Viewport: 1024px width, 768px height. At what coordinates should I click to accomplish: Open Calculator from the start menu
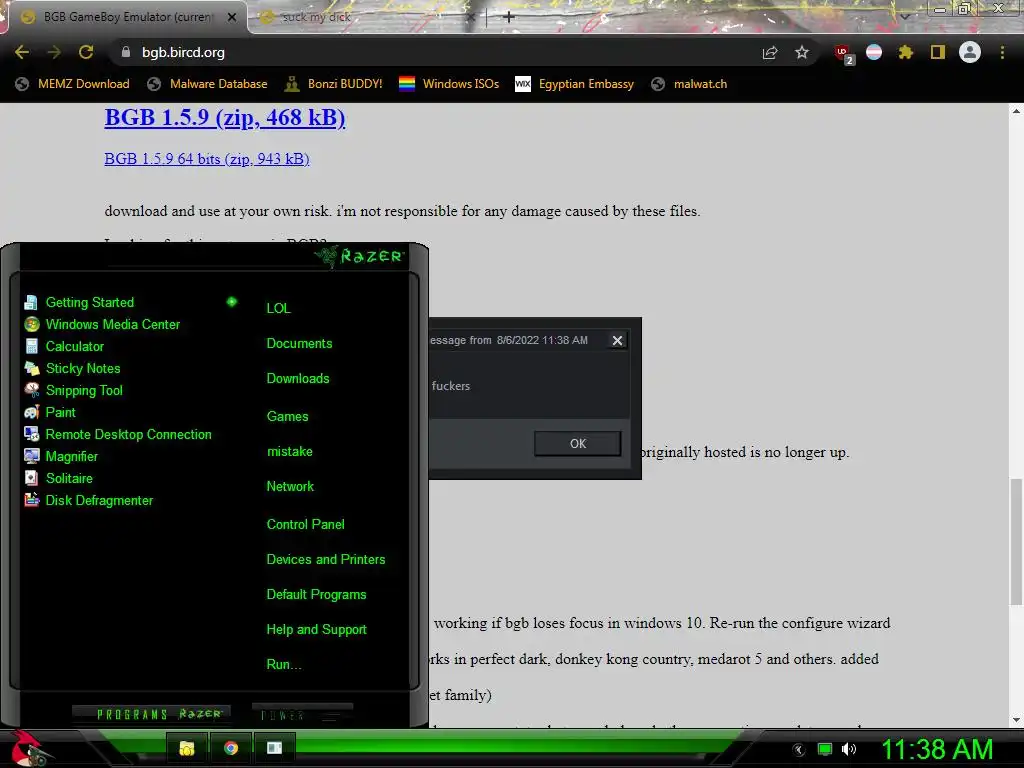click(63, 346)
